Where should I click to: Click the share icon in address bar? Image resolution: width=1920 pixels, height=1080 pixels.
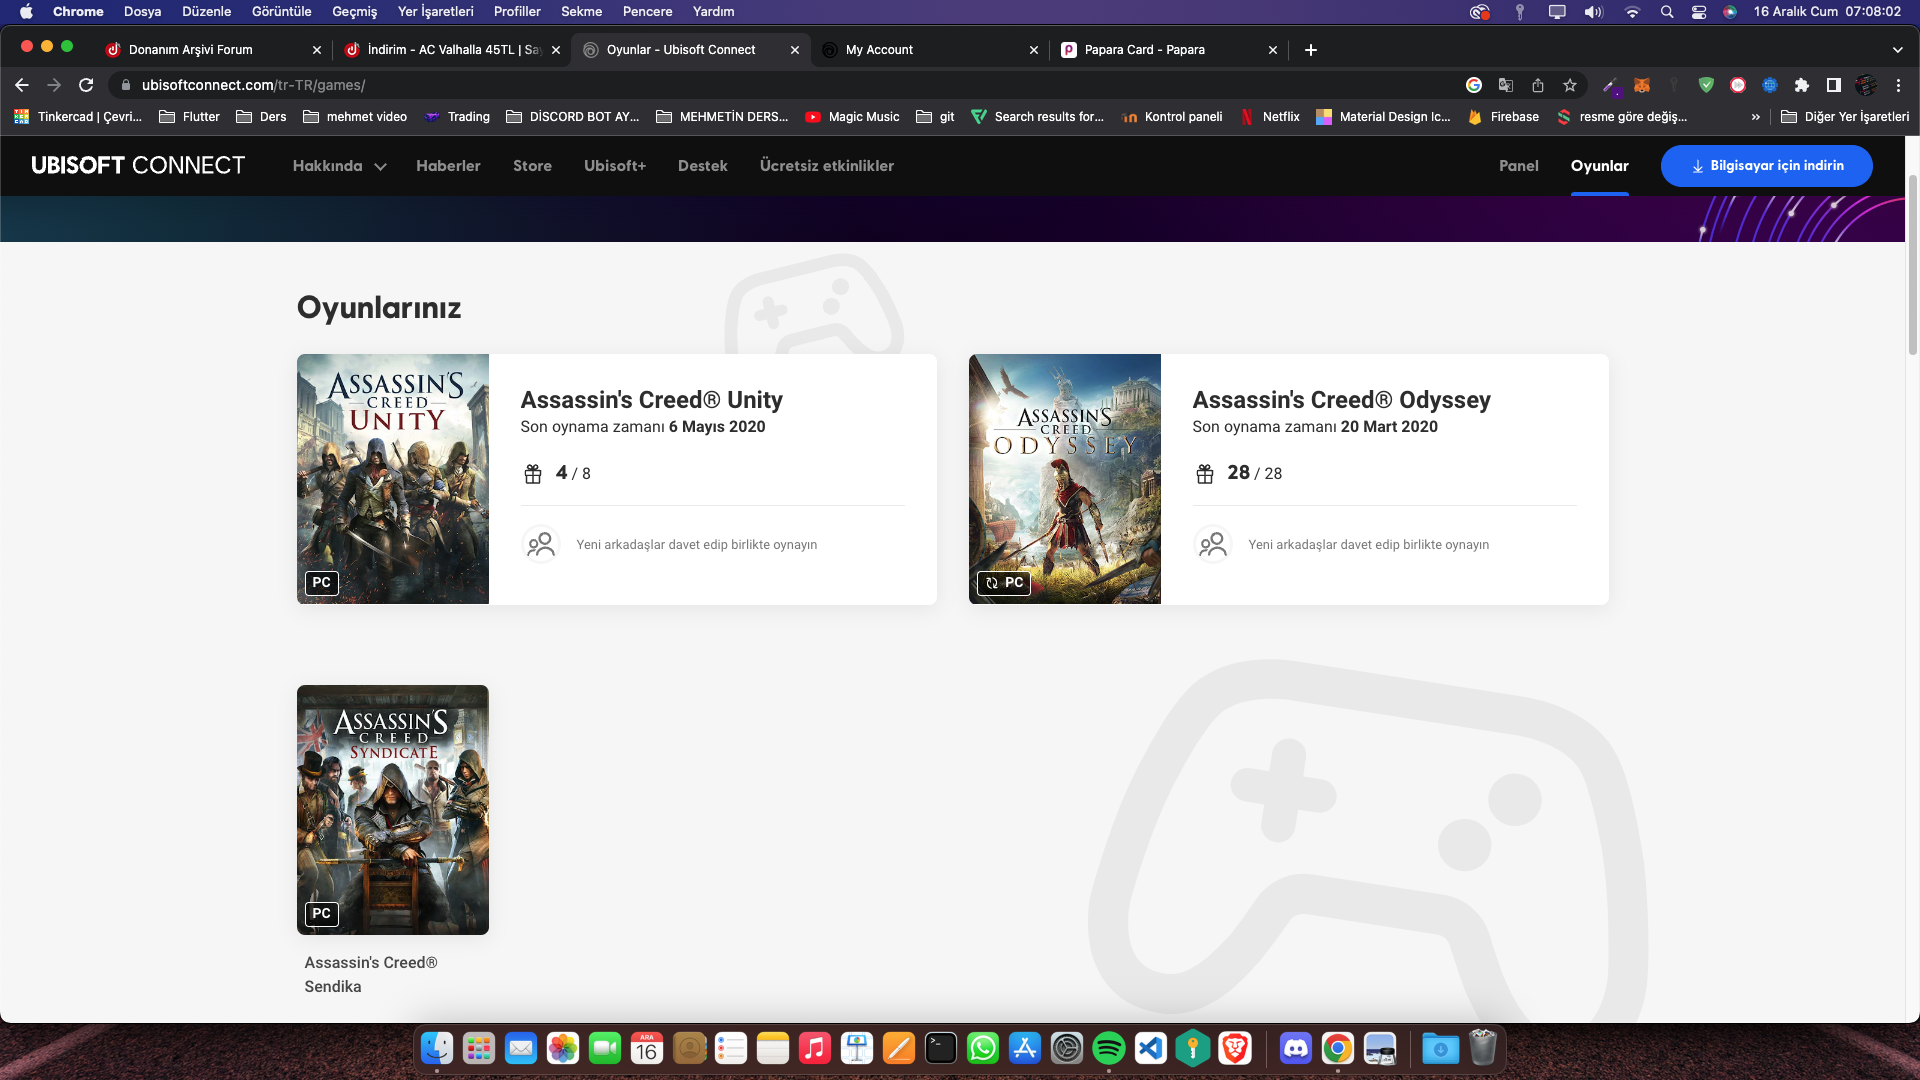[x=1538, y=85]
